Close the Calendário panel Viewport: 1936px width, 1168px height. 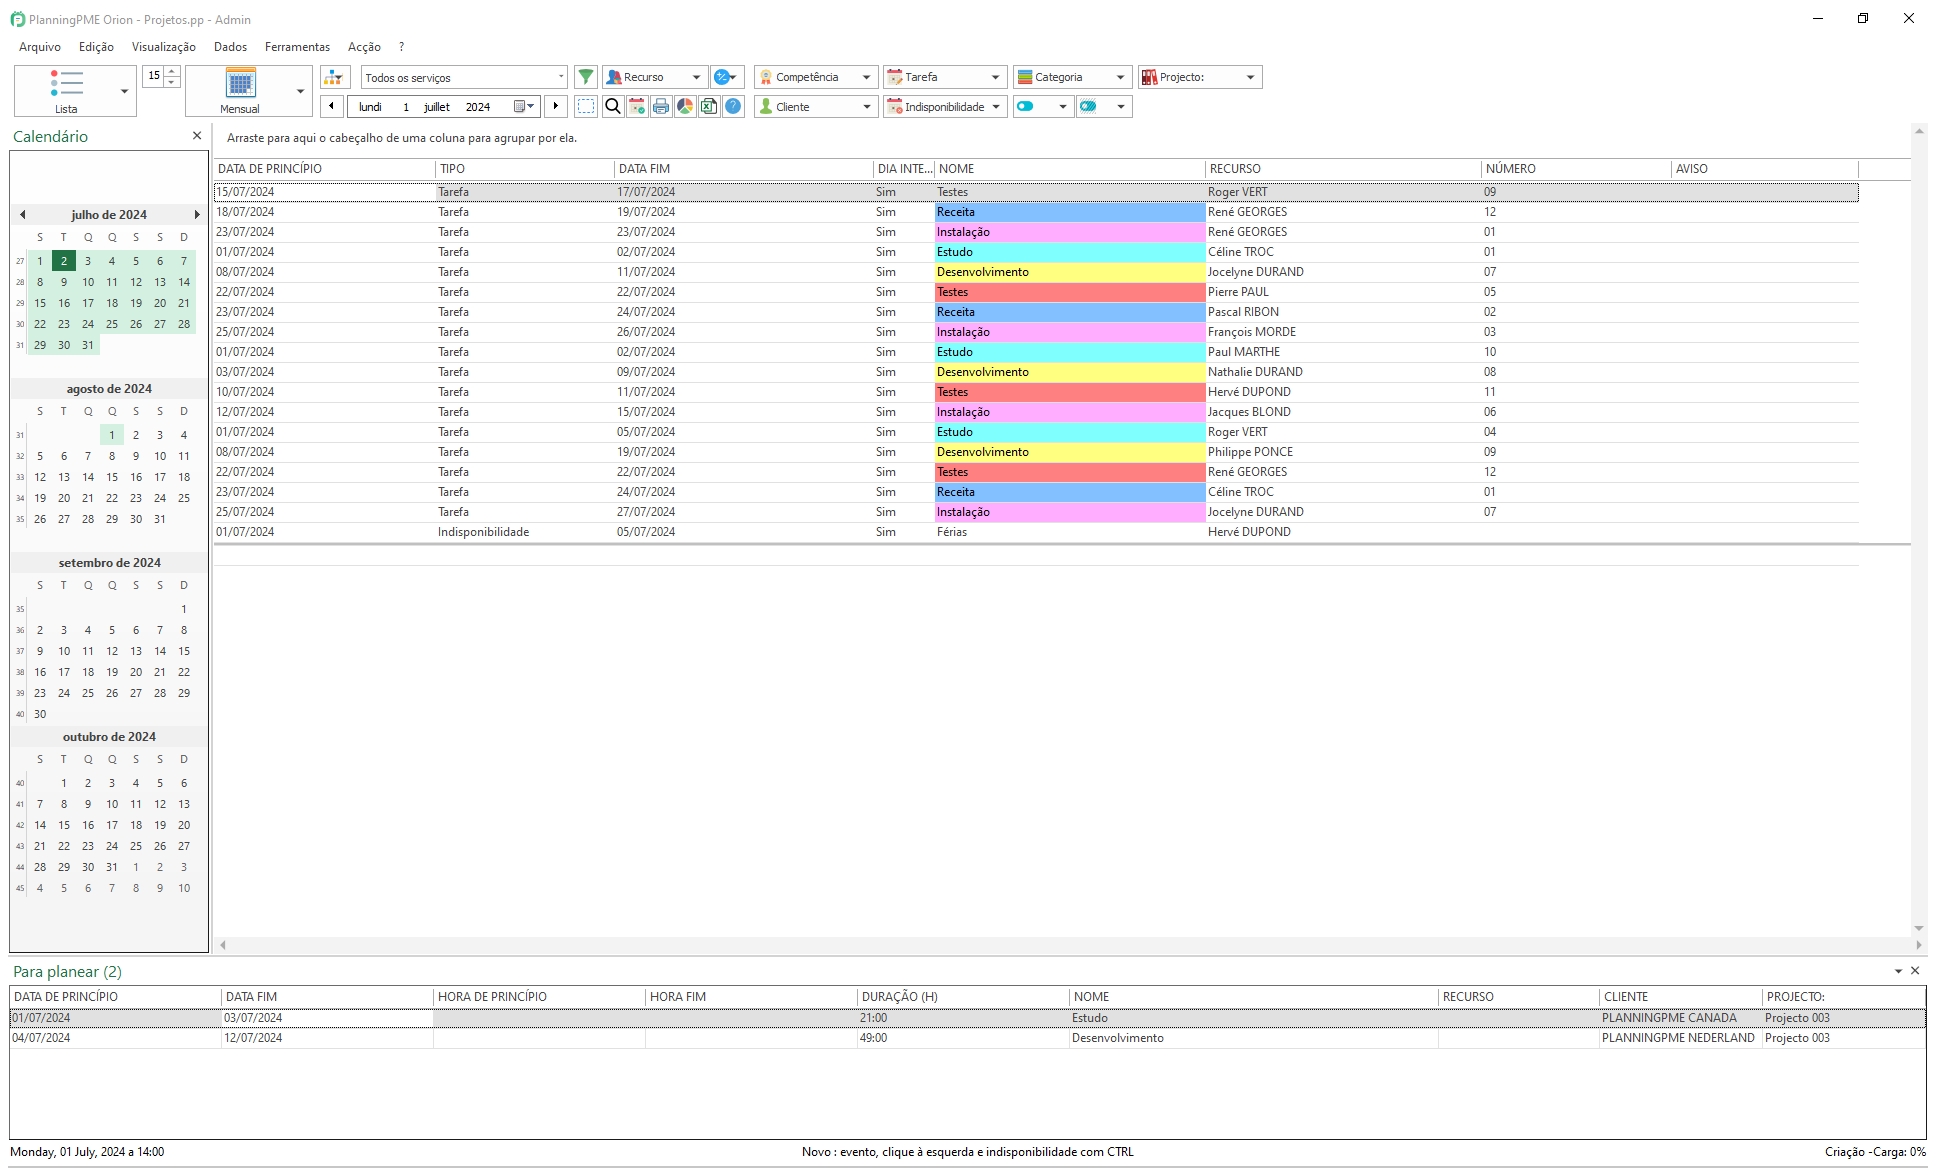click(x=197, y=136)
